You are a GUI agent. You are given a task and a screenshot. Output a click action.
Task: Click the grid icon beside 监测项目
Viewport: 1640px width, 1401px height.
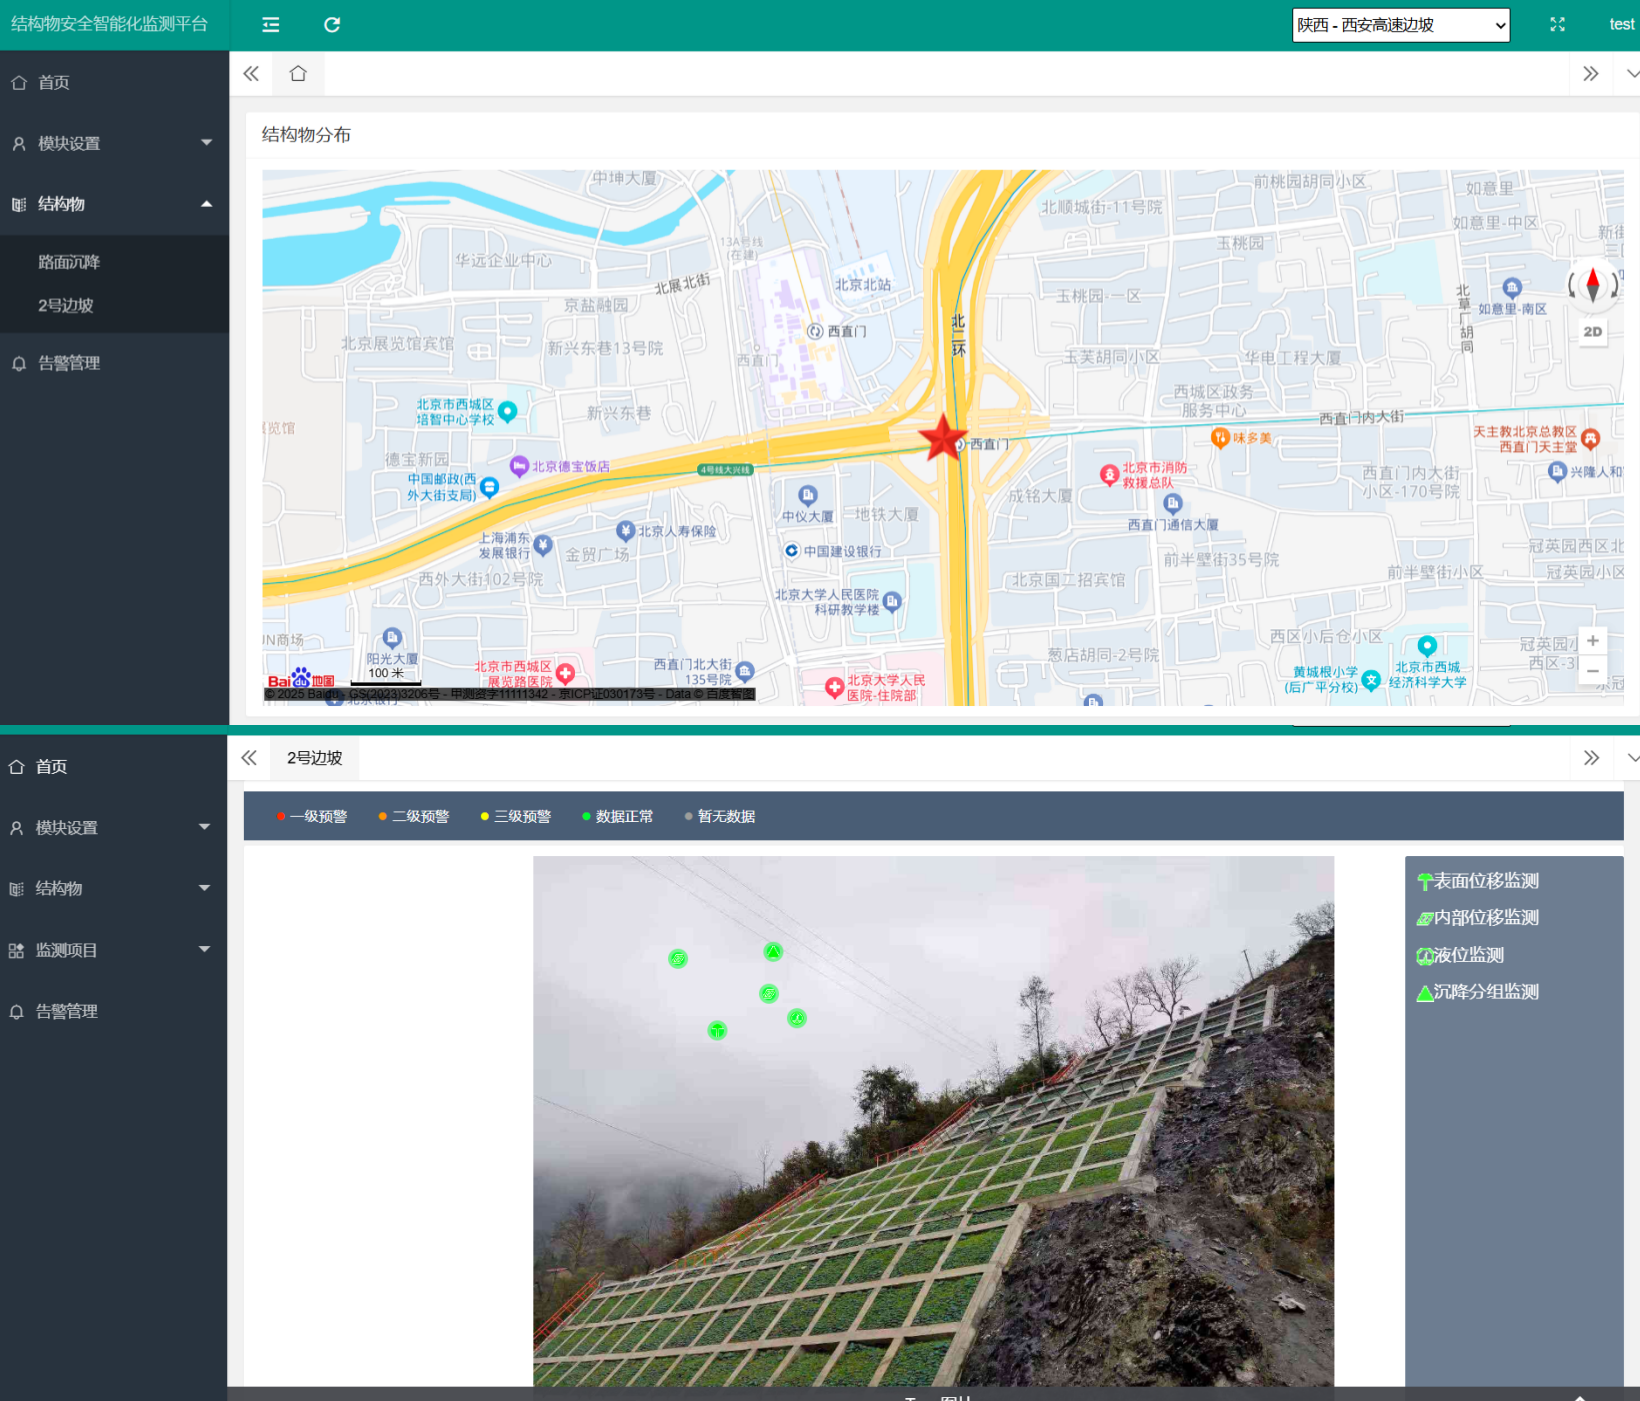pos(16,951)
